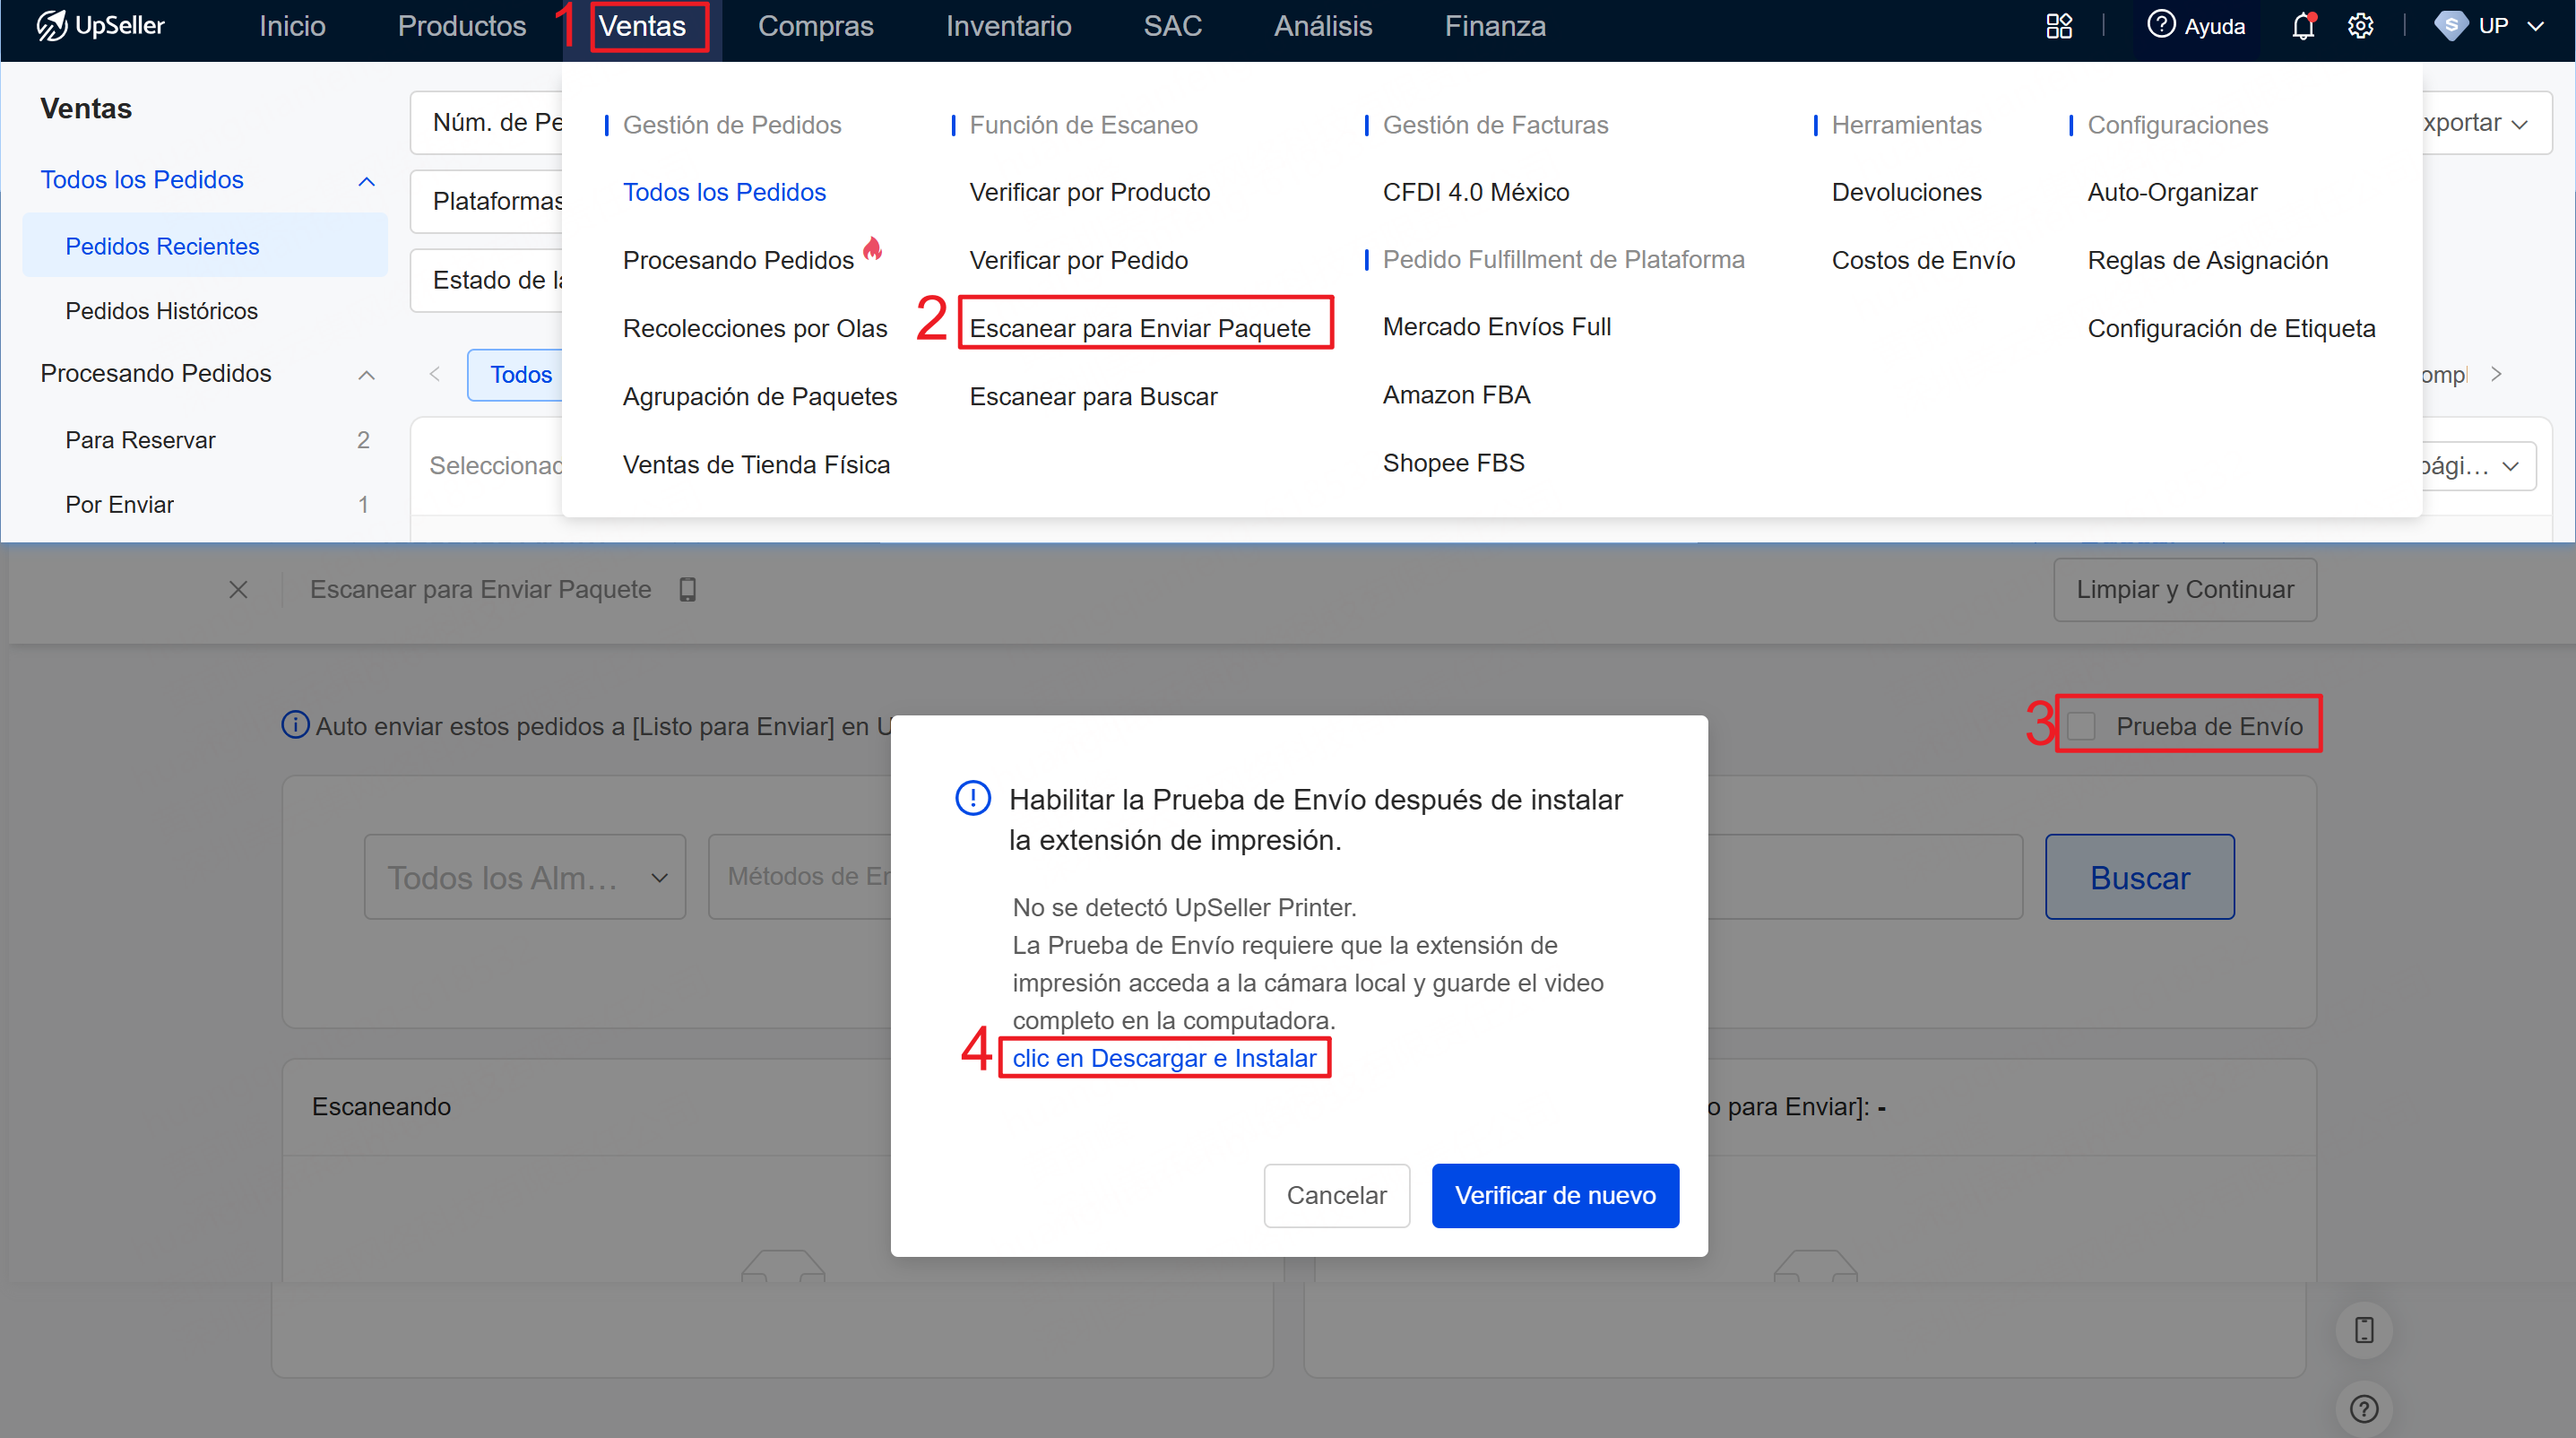Open the apps grid icon
2576x1438 pixels.
coord(2059,26)
